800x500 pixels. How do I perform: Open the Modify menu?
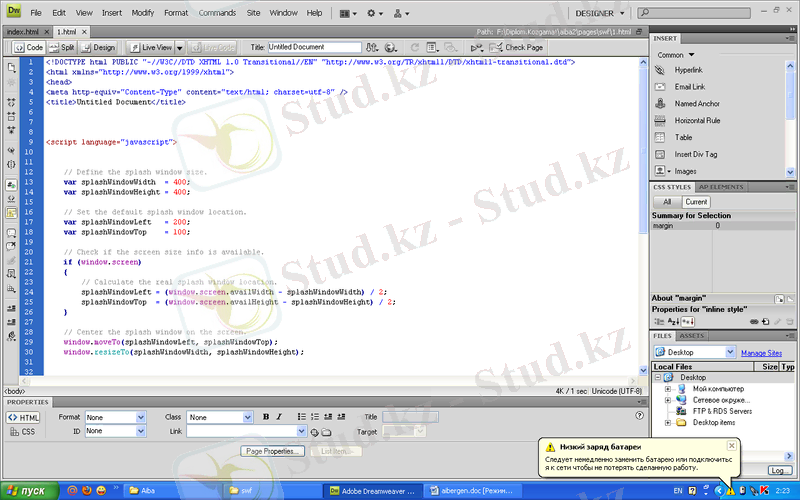pos(142,13)
